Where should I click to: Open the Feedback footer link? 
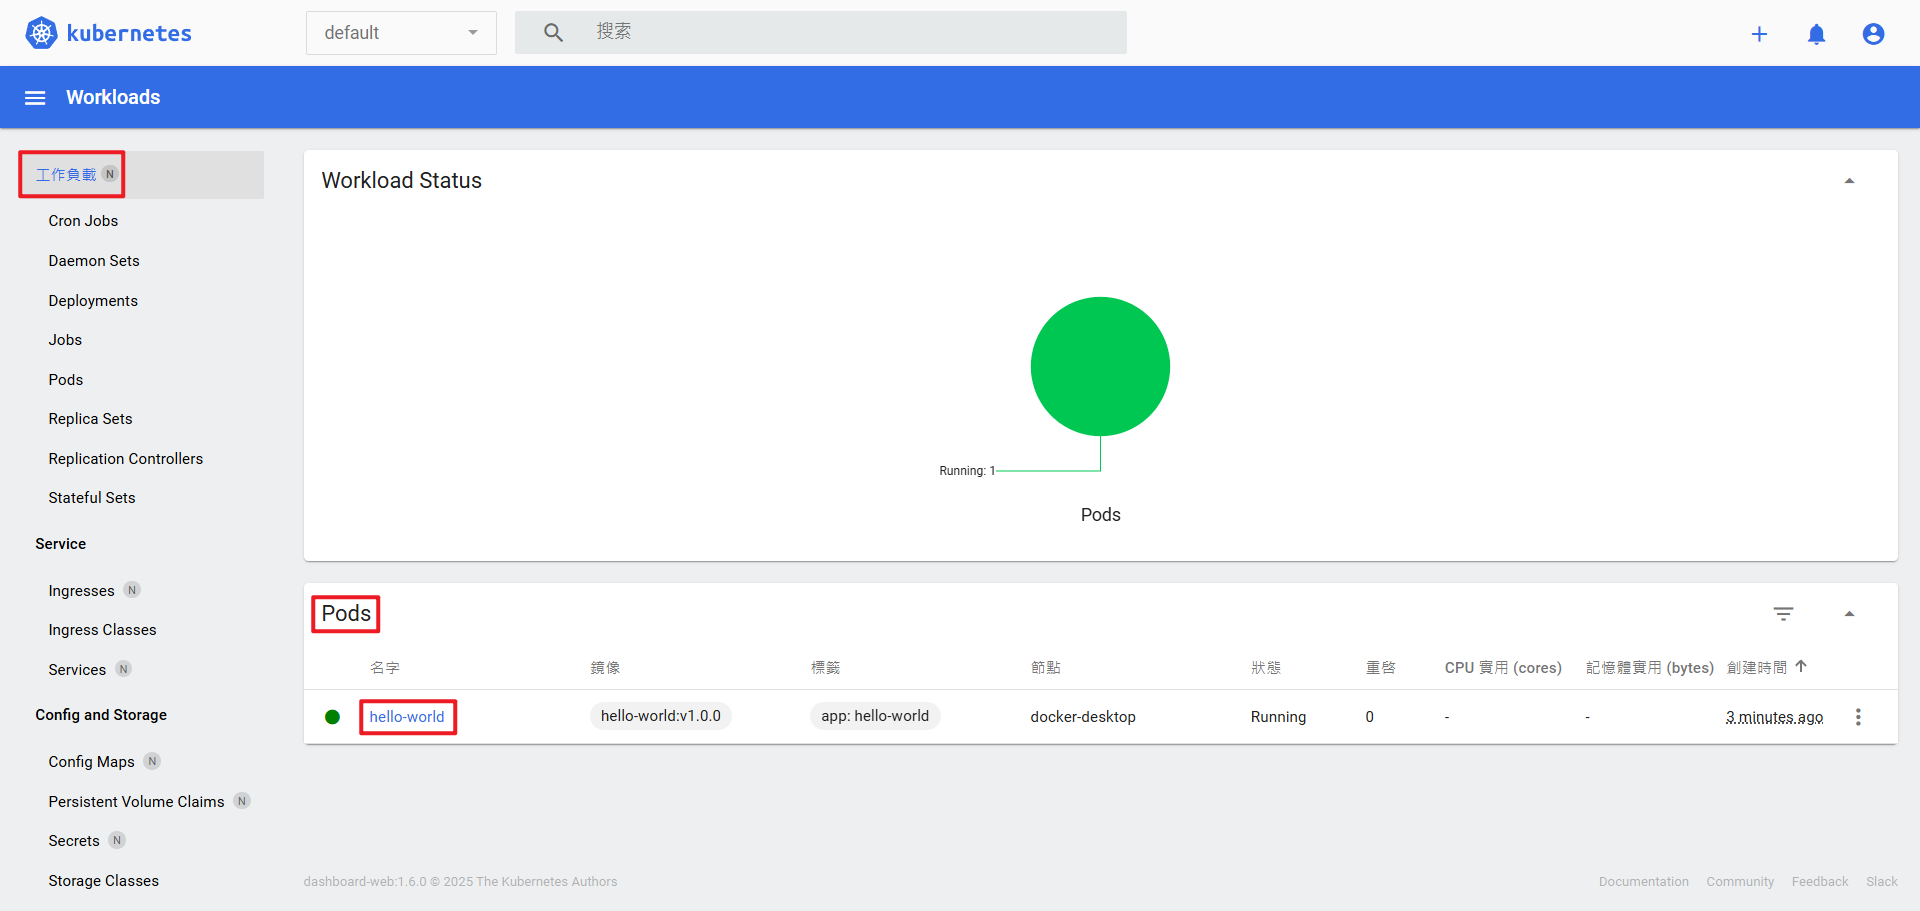(1820, 881)
